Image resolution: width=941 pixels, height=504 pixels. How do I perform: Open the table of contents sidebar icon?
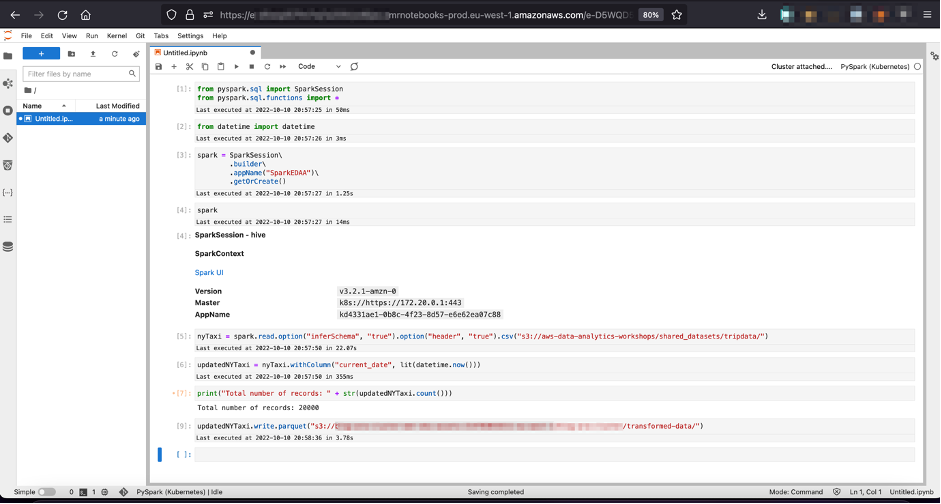(8, 219)
